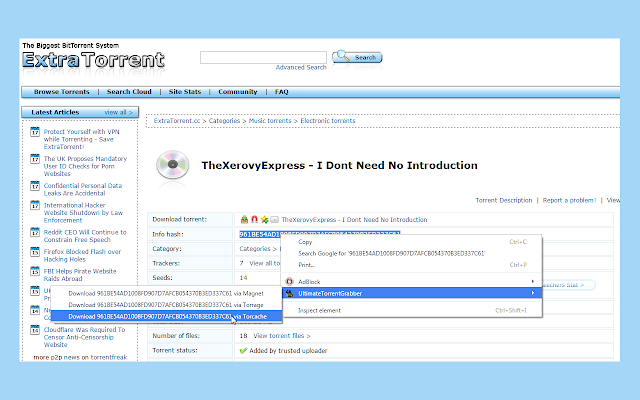Expand the AdBlock submenu arrow

click(x=533, y=281)
